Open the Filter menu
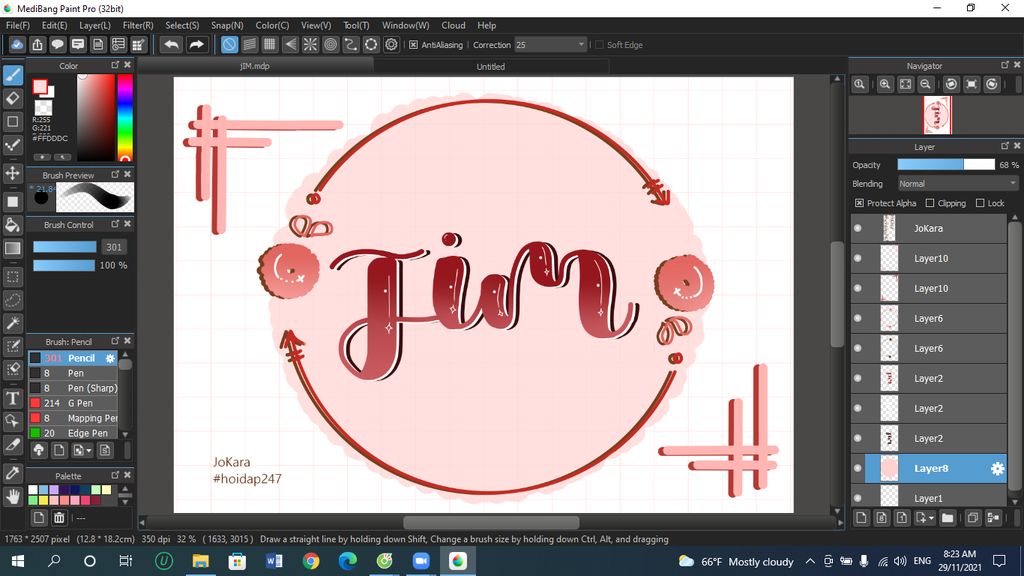The image size is (1024, 576). point(138,25)
